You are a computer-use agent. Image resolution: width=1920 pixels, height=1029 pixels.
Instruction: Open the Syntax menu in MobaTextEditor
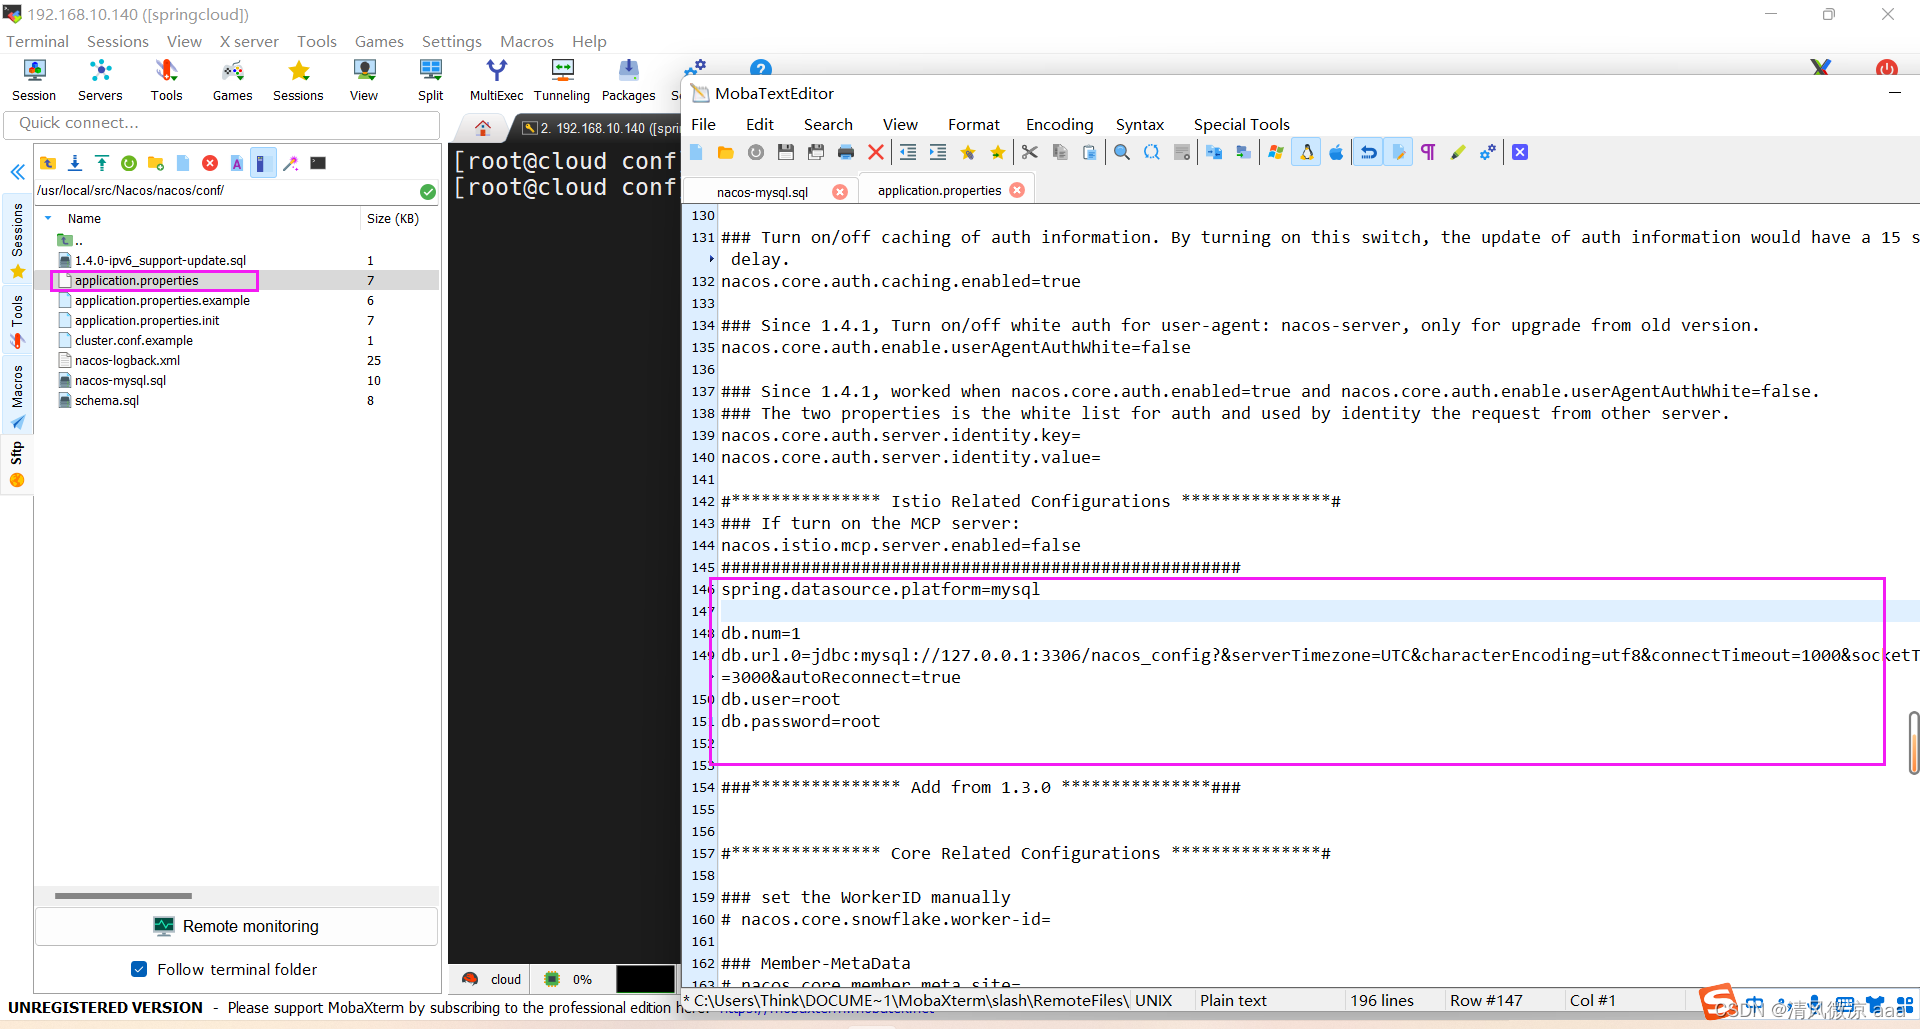[1140, 124]
